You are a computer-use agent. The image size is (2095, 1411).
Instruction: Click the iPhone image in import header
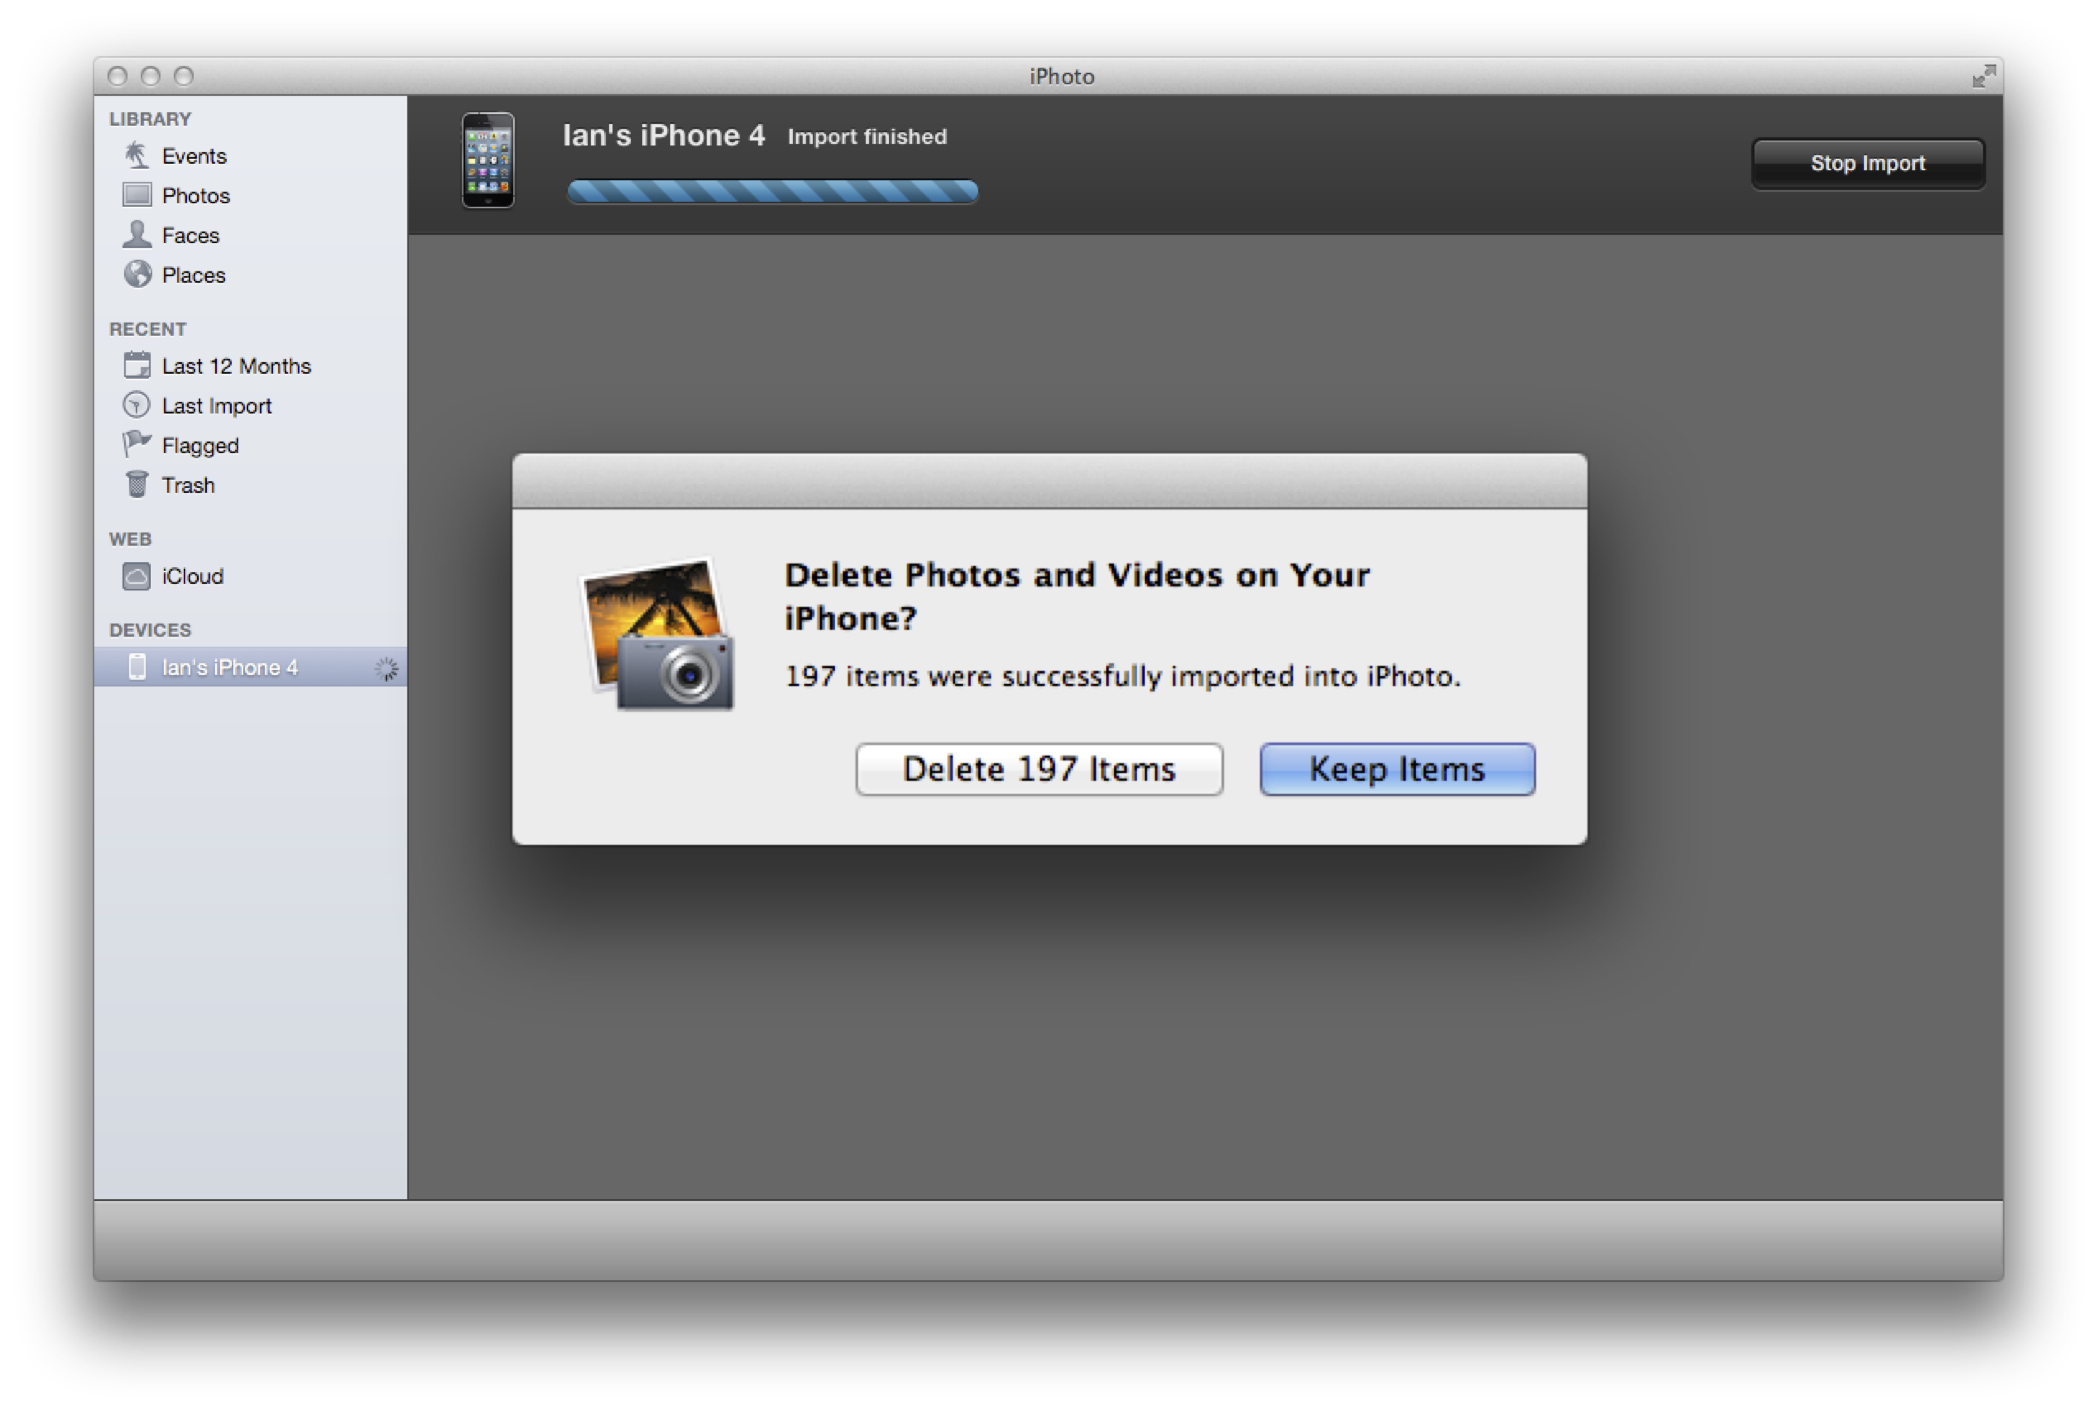pyautogui.click(x=488, y=160)
